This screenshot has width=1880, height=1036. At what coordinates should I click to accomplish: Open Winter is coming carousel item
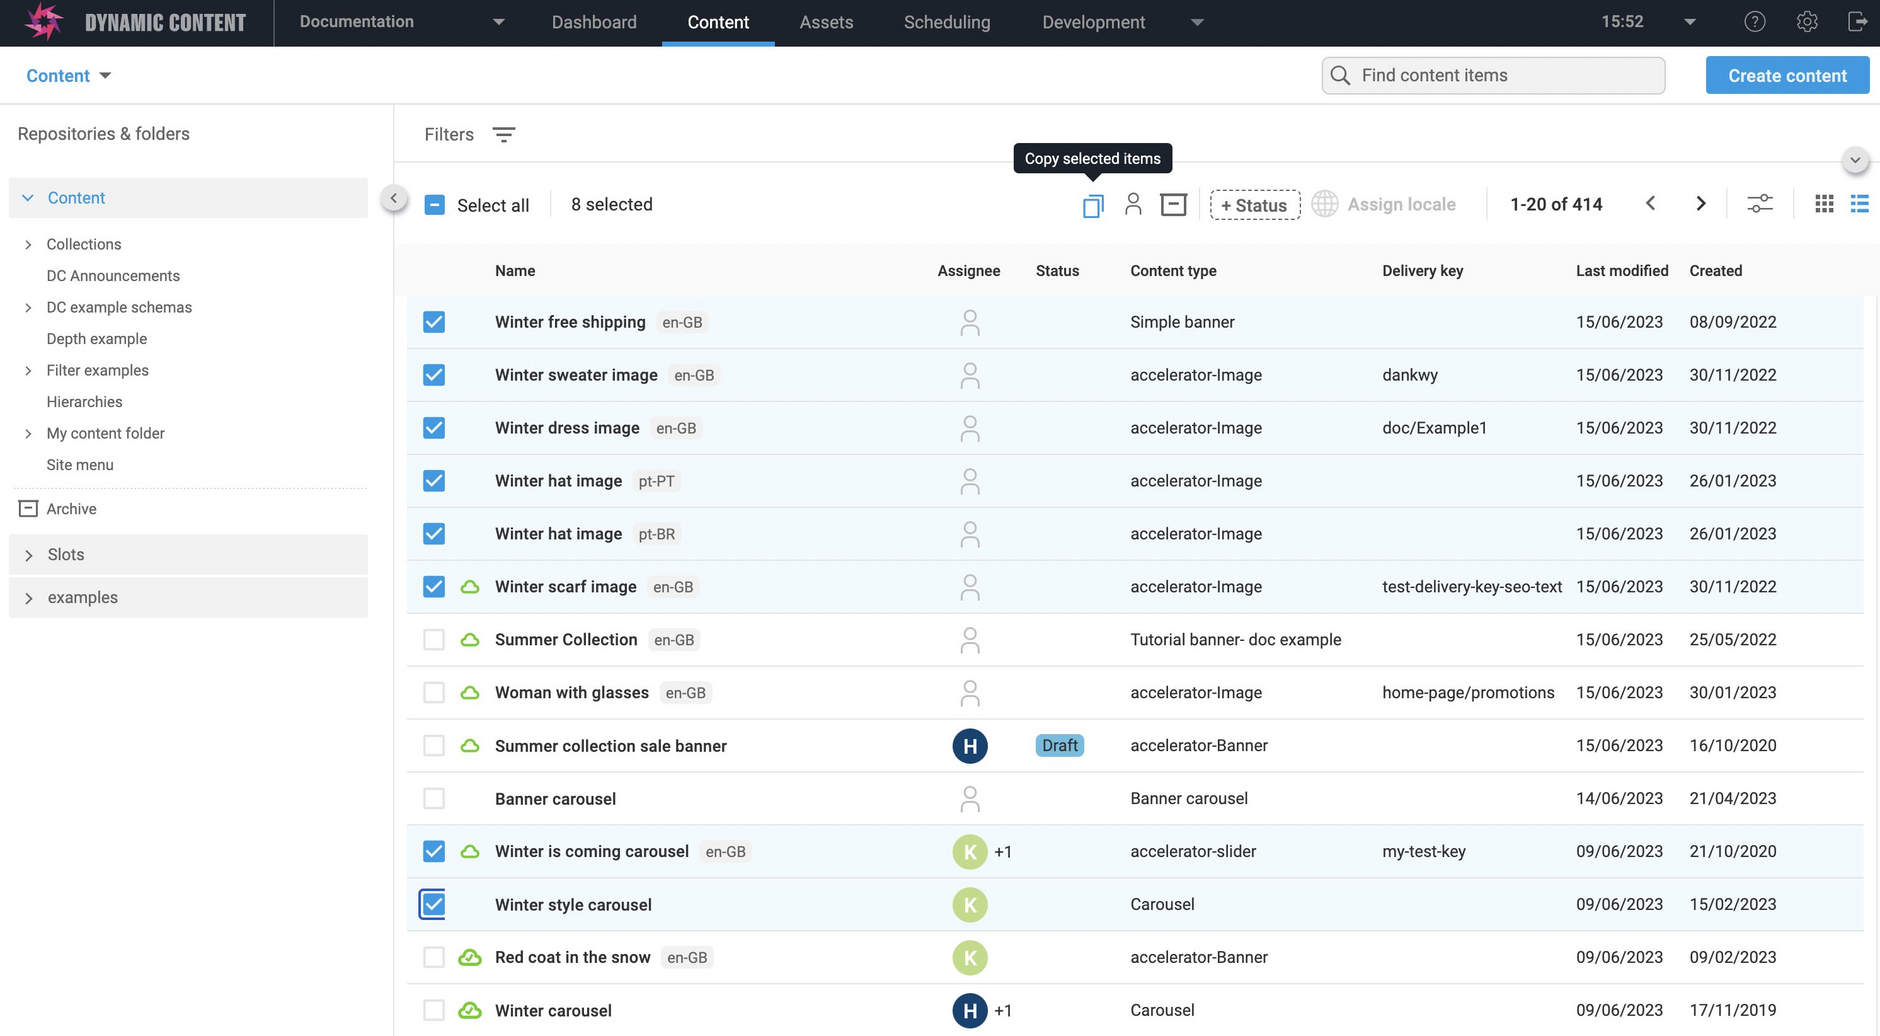[592, 852]
